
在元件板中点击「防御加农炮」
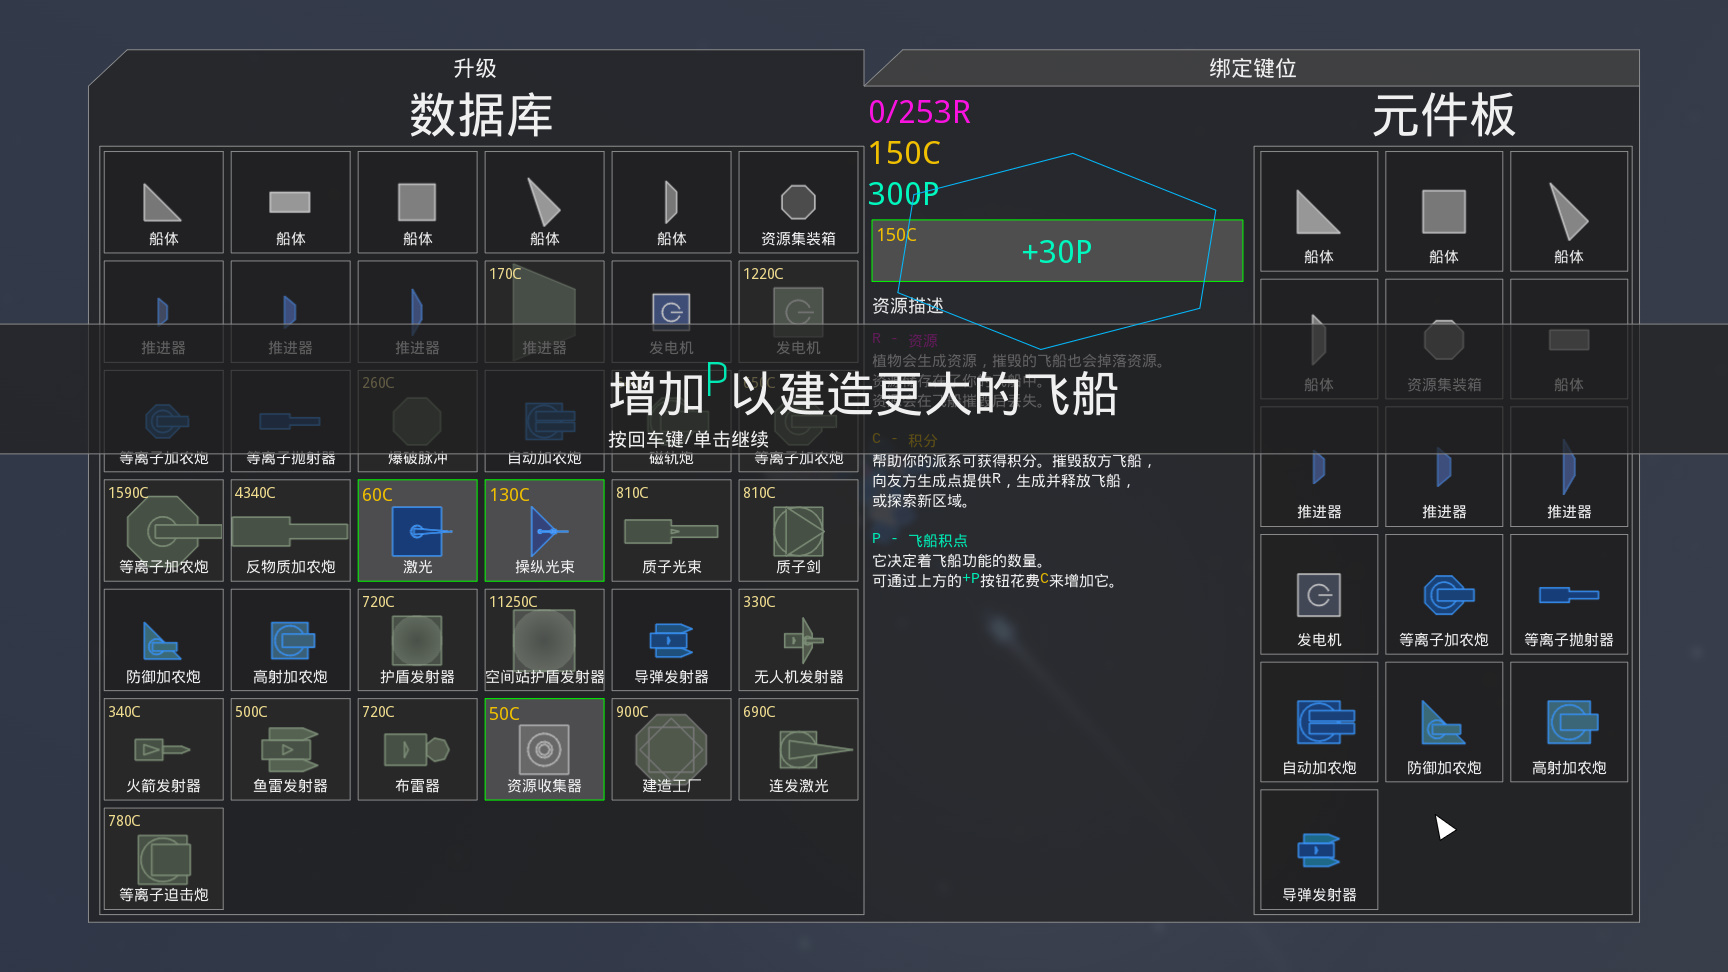[x=1443, y=721]
